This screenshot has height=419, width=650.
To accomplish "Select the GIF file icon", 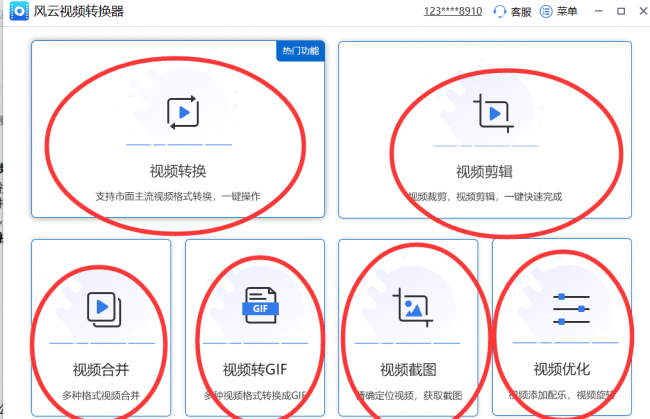I will tap(260, 305).
